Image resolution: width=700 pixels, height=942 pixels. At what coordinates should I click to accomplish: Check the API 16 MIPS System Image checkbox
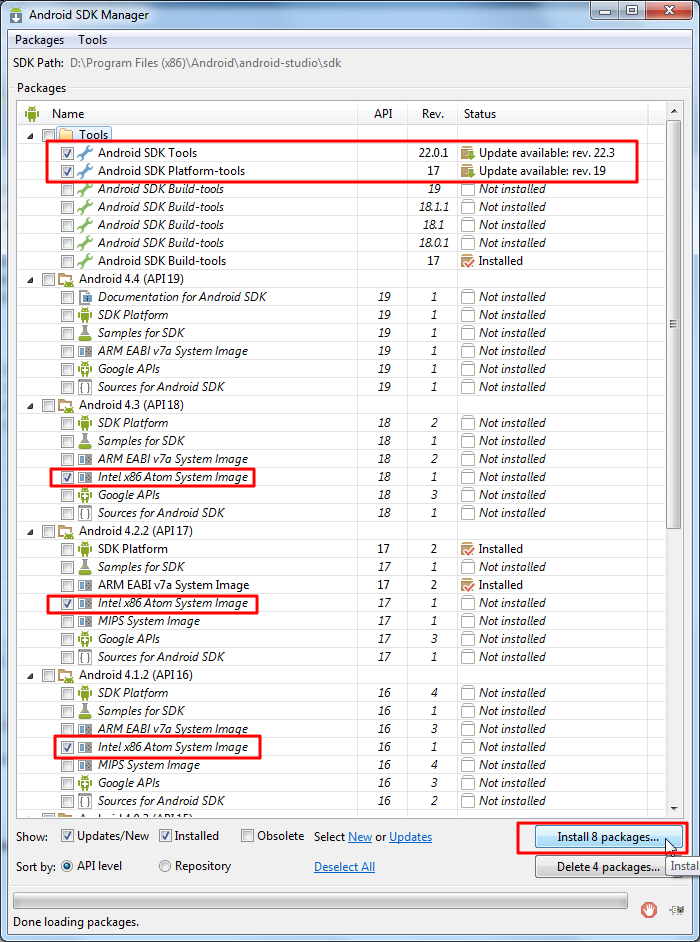coord(67,765)
